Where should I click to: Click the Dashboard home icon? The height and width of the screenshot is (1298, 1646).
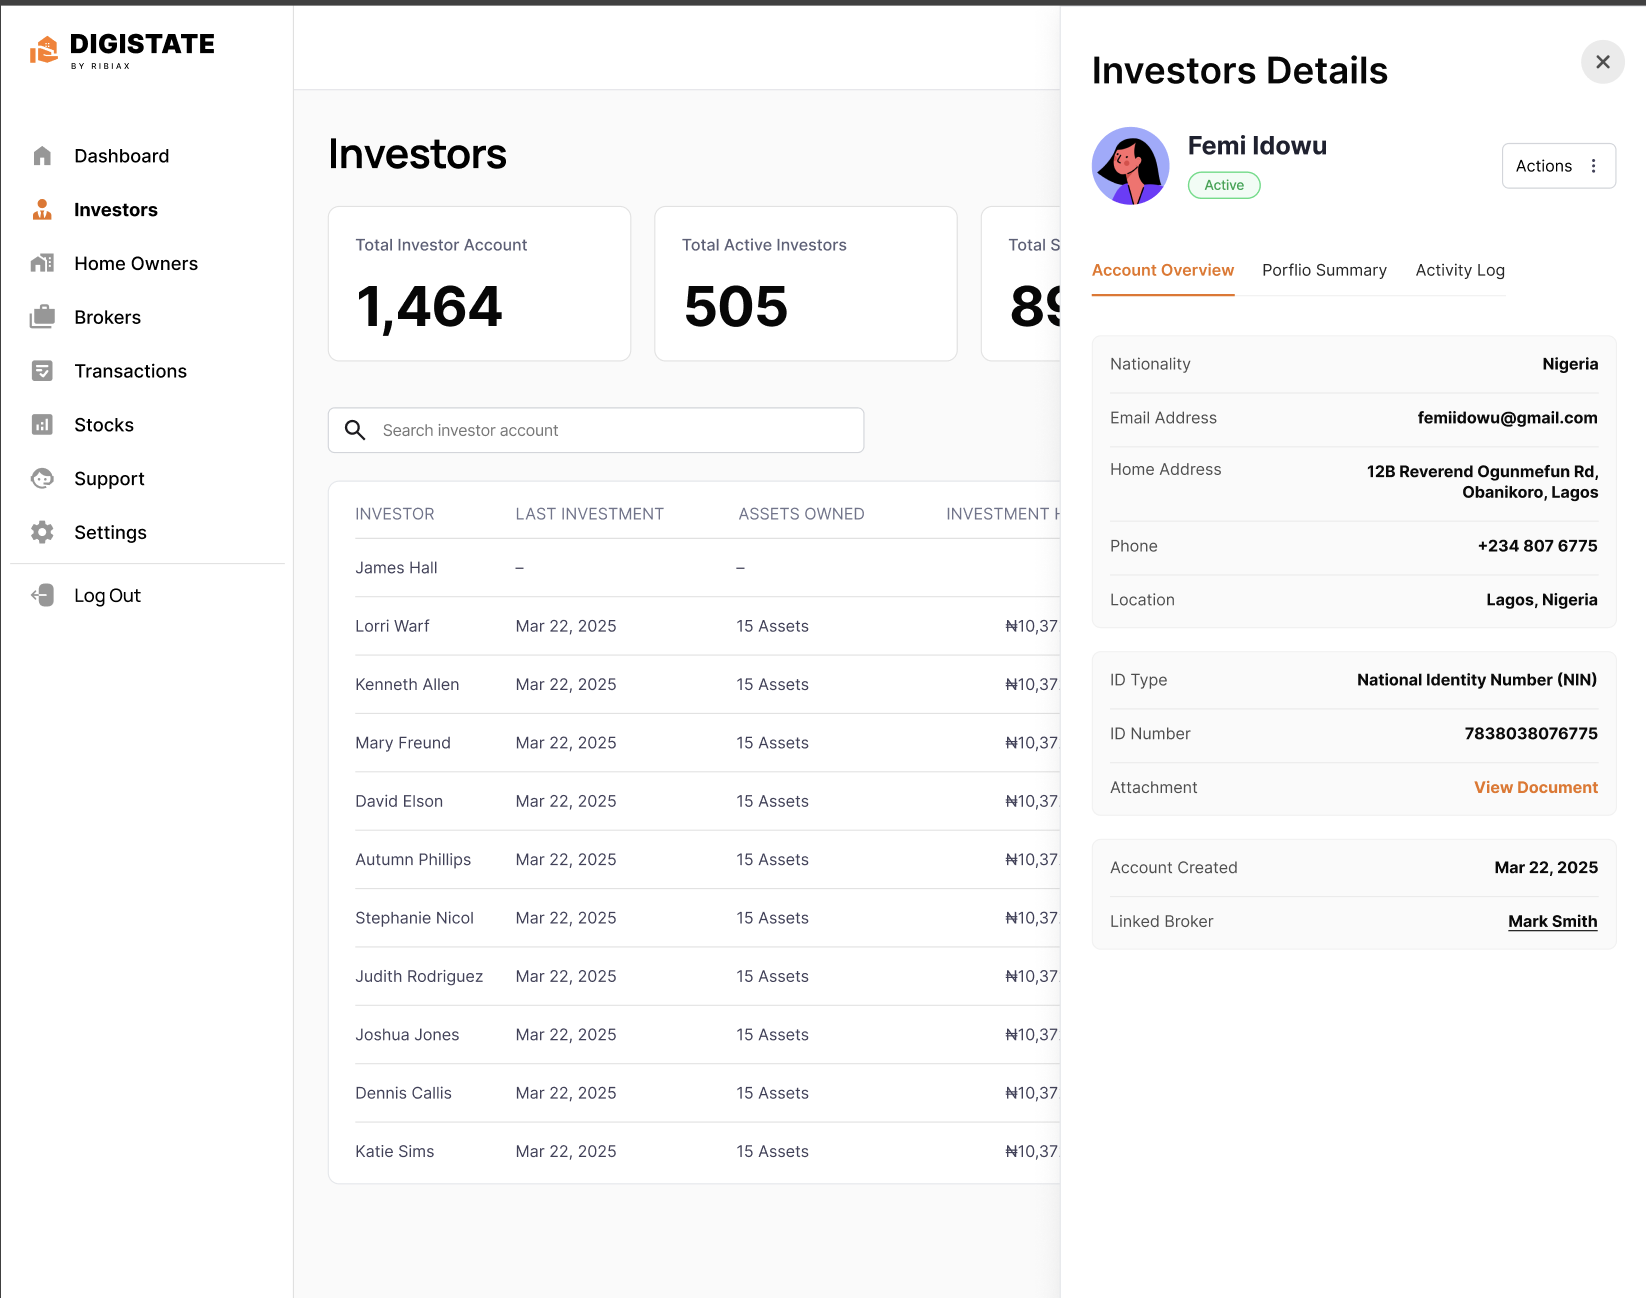(42, 156)
